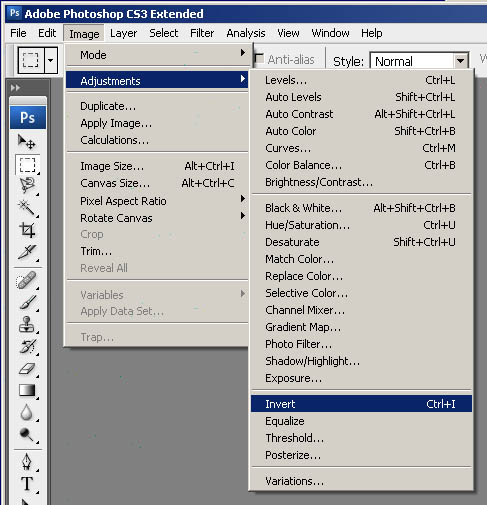Expand the Mode submenu
The width and height of the screenshot is (487, 505).
click(x=157, y=55)
